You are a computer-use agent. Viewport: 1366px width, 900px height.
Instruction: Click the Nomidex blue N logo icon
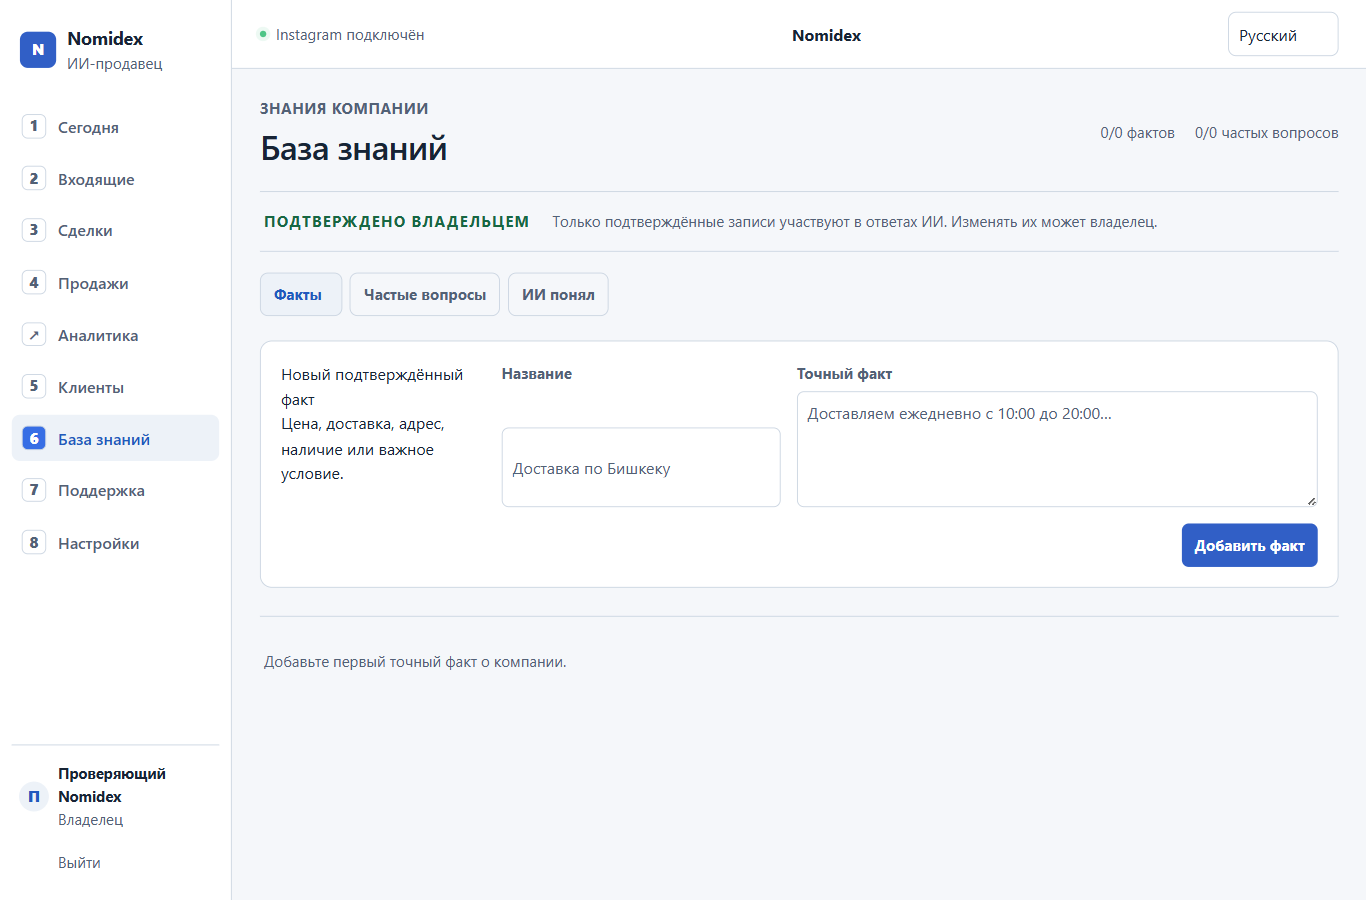[x=38, y=50]
